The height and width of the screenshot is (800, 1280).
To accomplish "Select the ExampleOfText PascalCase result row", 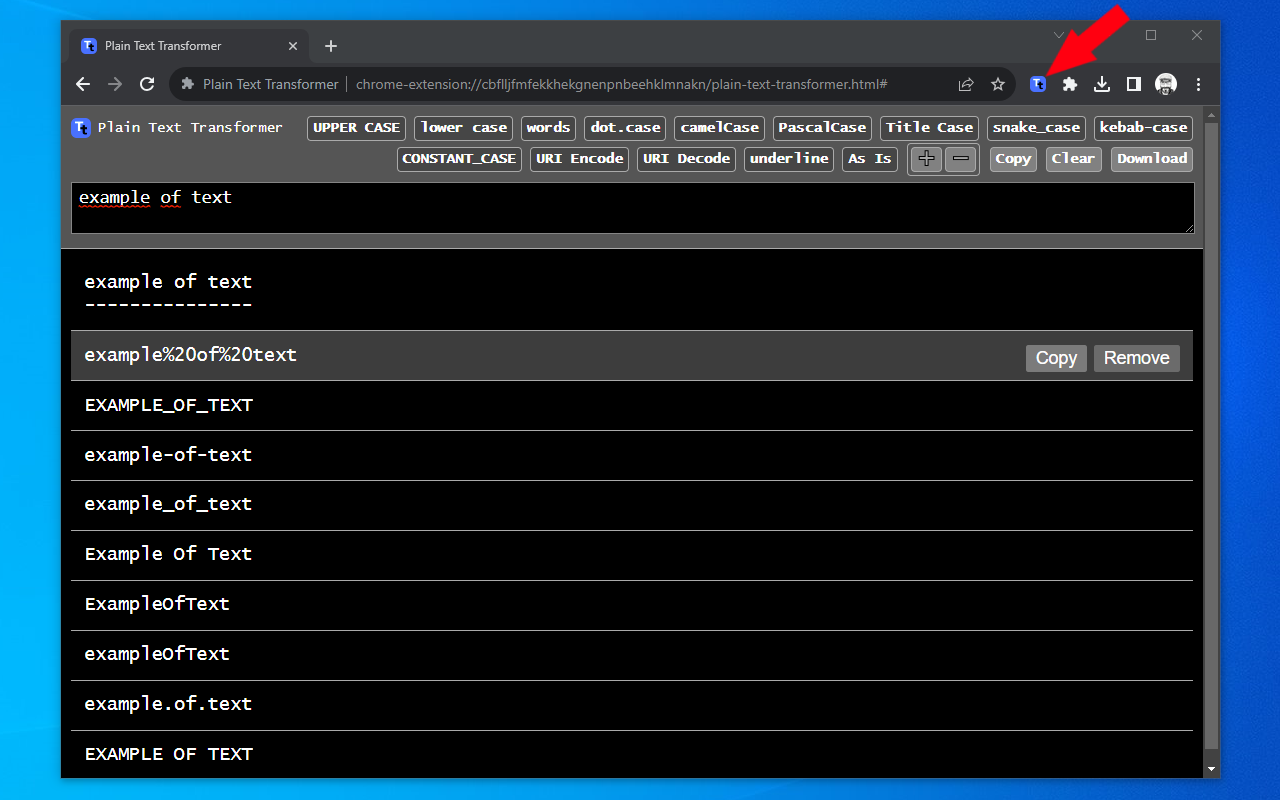I will click(632, 605).
